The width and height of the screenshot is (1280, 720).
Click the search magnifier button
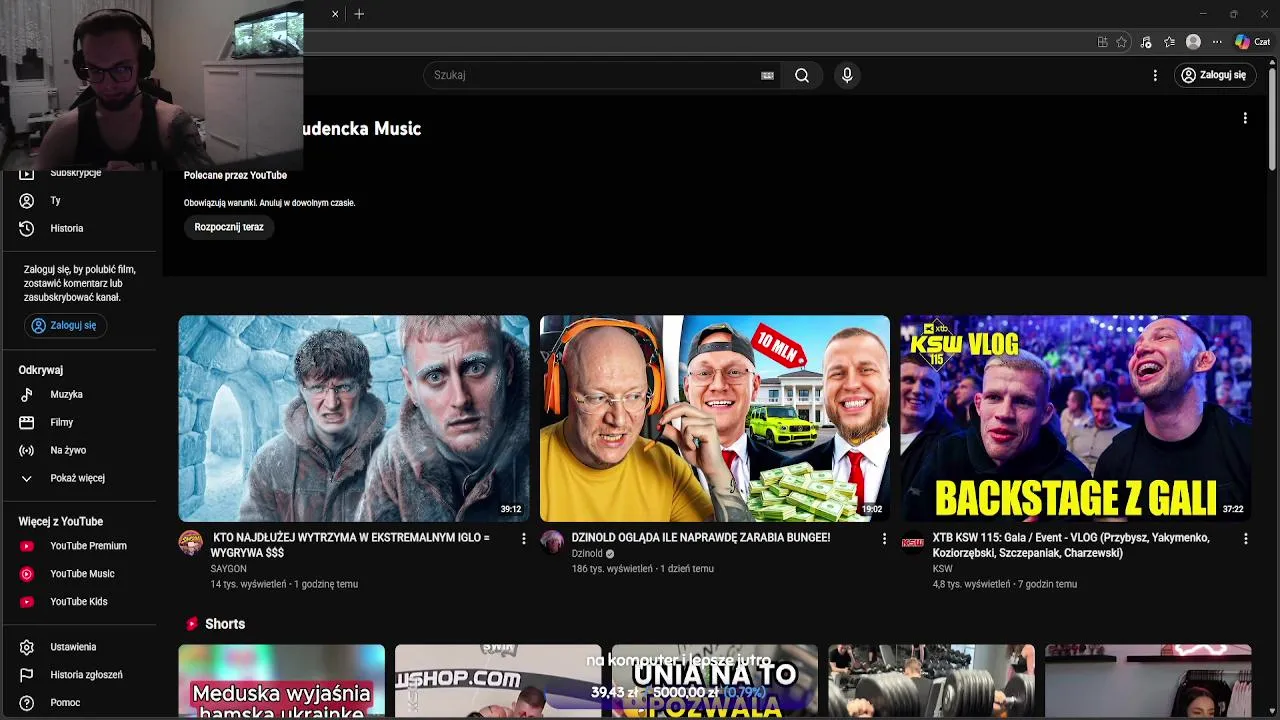(802, 75)
